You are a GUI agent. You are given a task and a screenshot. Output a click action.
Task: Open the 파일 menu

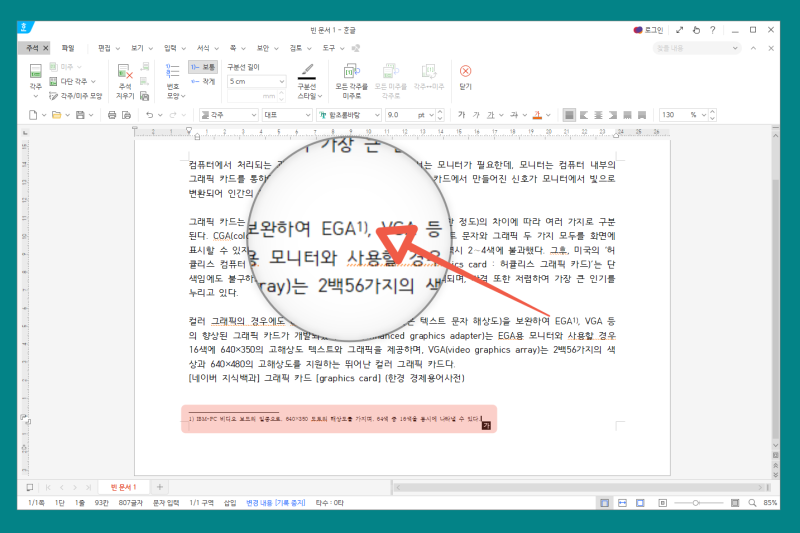click(x=68, y=48)
